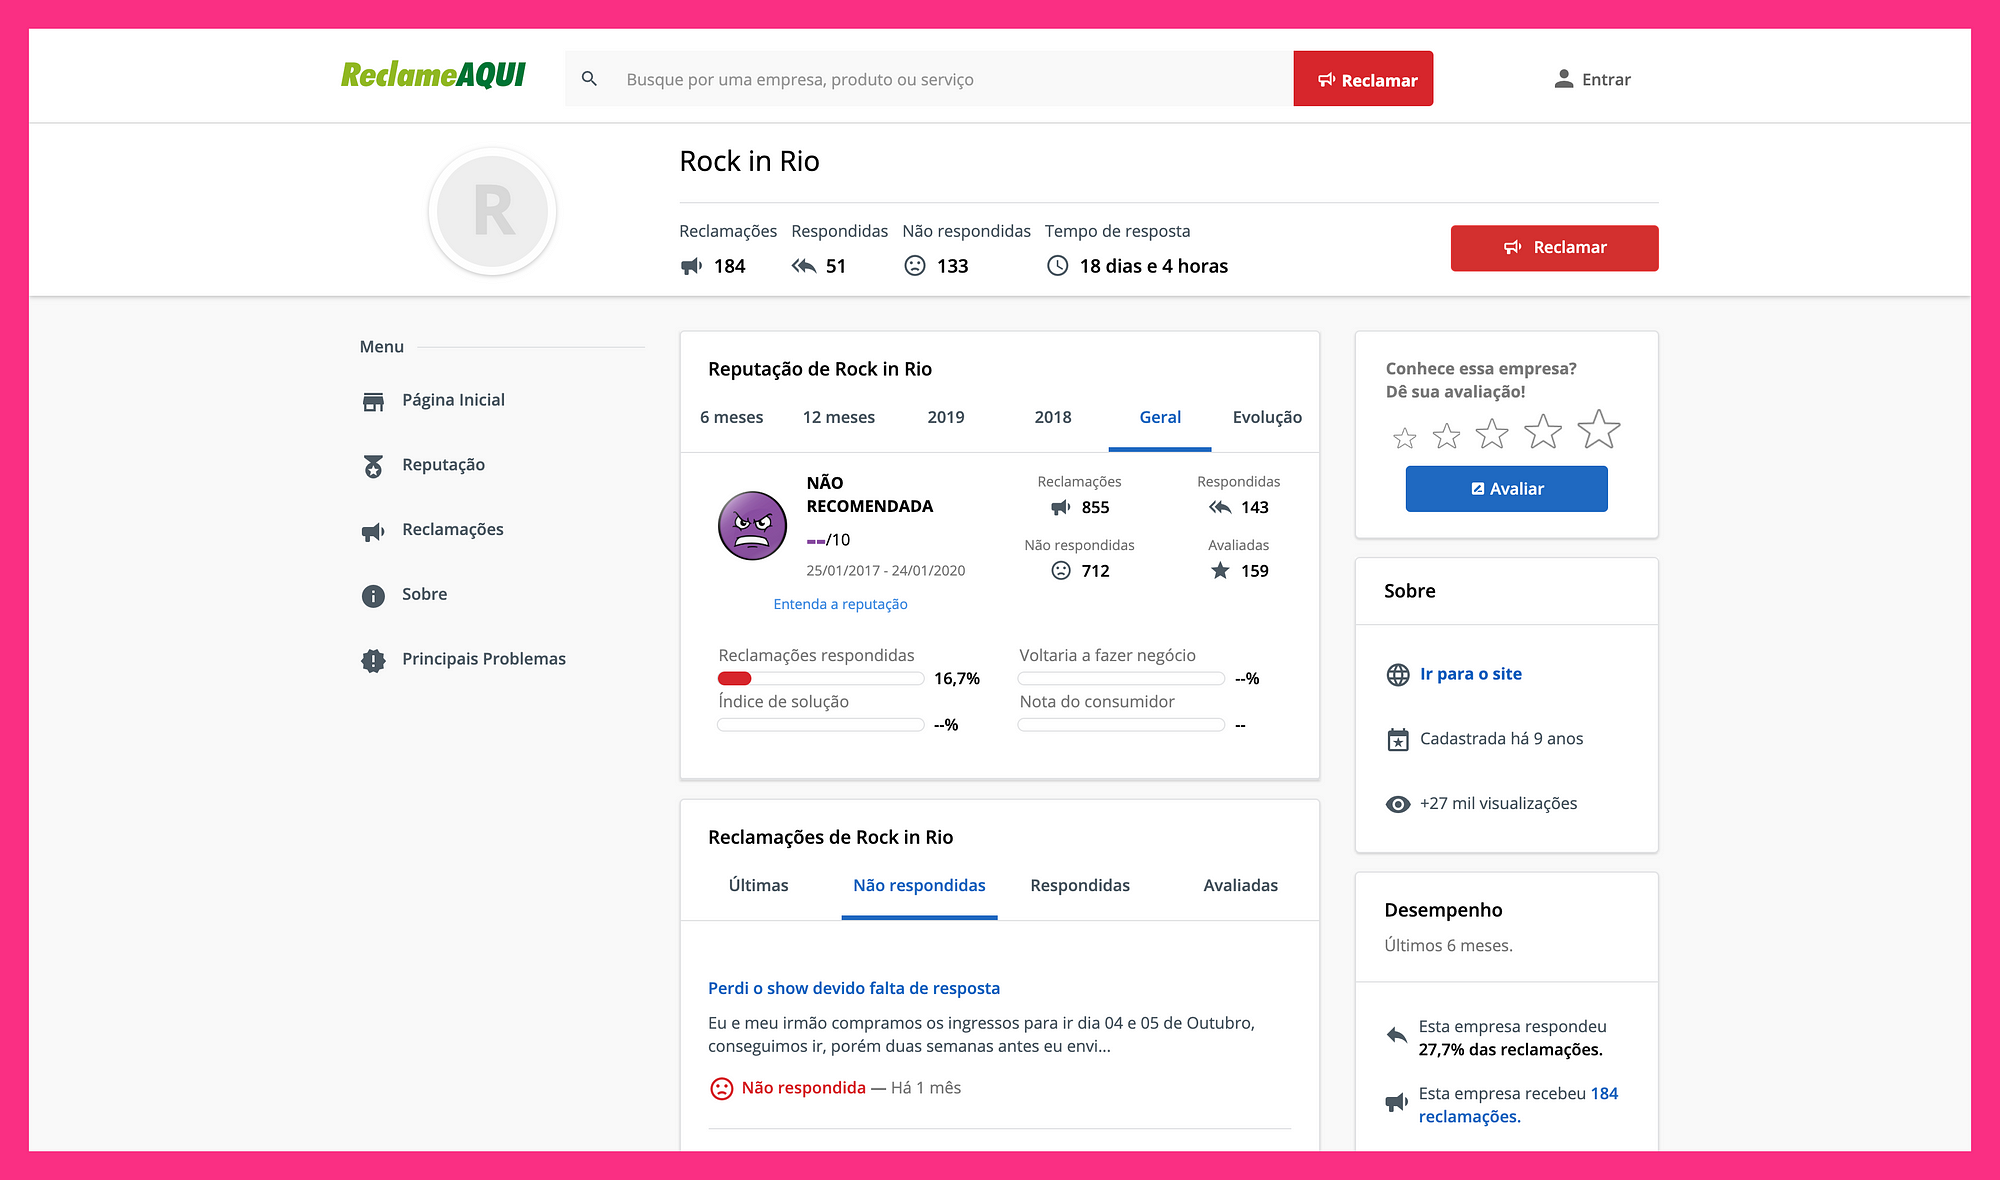Click the reply arrows icon next to 51
The width and height of the screenshot is (2000, 1180).
(804, 266)
